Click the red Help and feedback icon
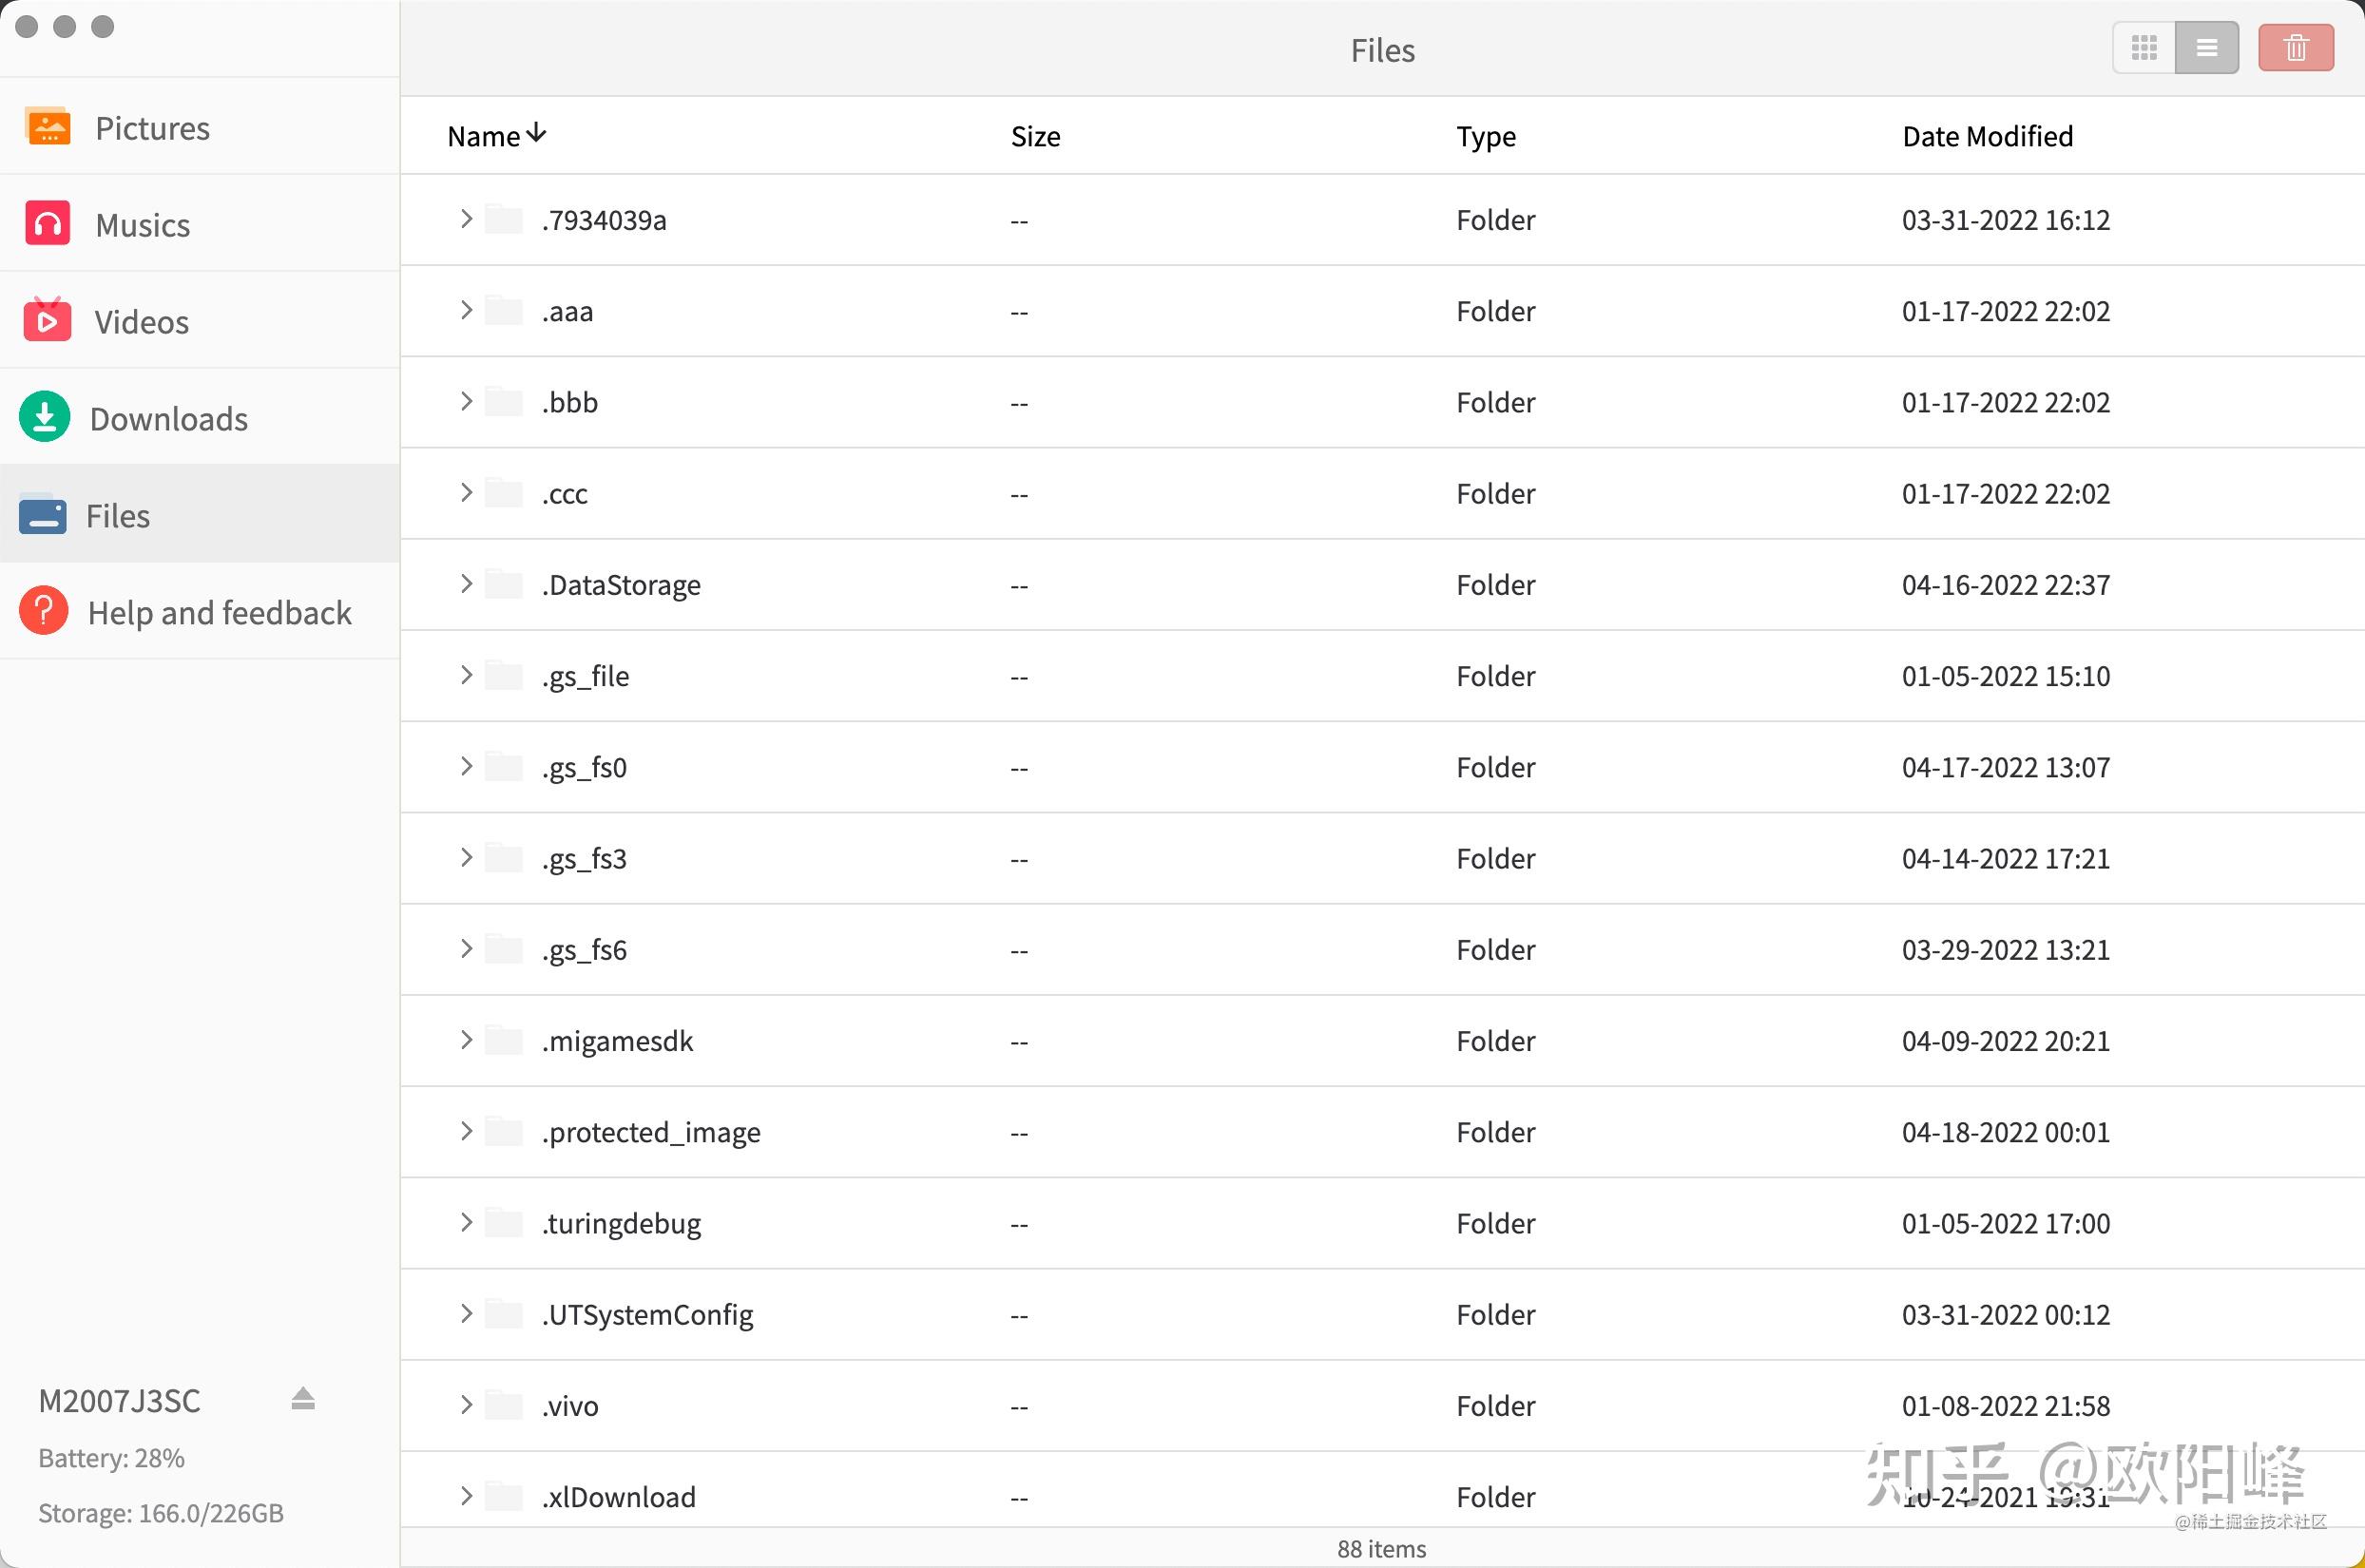Image resolution: width=2365 pixels, height=1568 pixels. point(44,611)
